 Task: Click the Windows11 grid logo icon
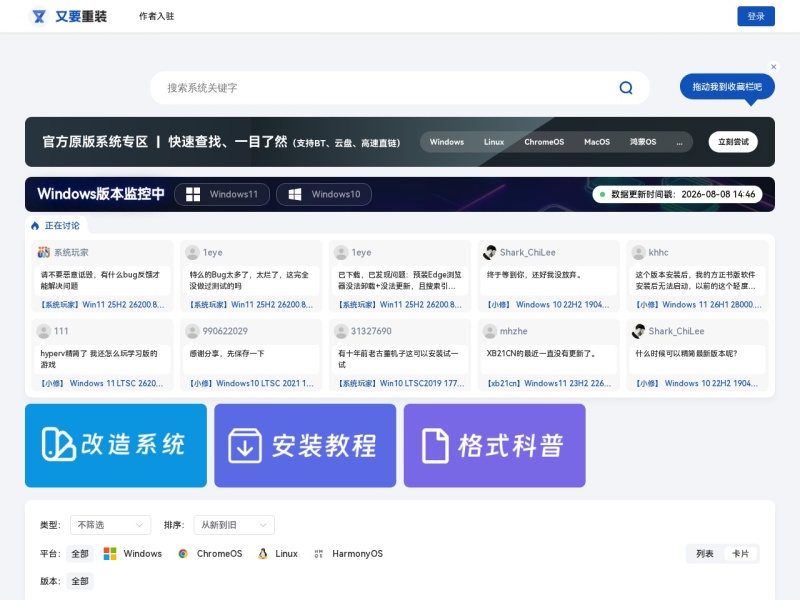coord(193,194)
